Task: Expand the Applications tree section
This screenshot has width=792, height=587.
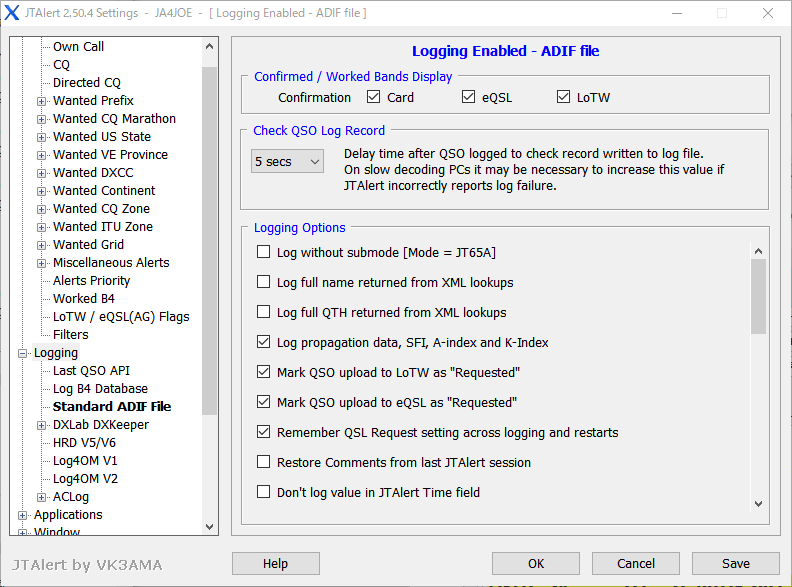Action: point(23,515)
